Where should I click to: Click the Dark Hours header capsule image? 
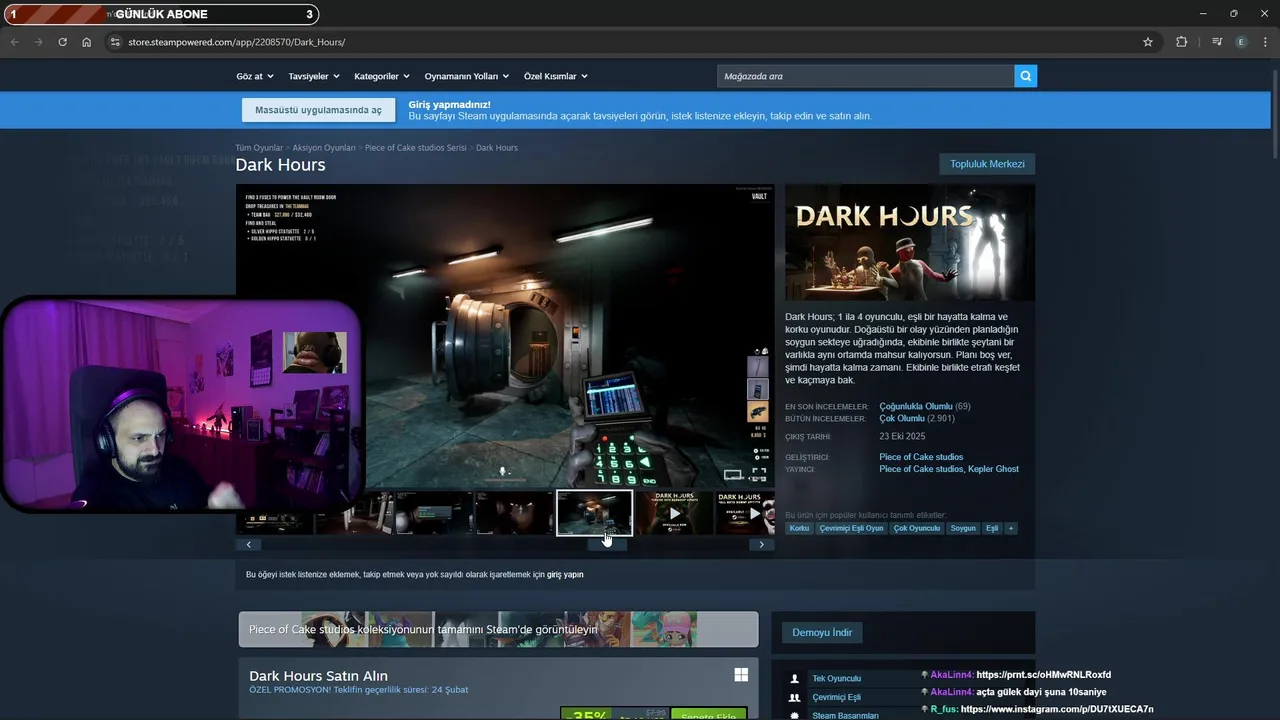pyautogui.click(x=910, y=242)
